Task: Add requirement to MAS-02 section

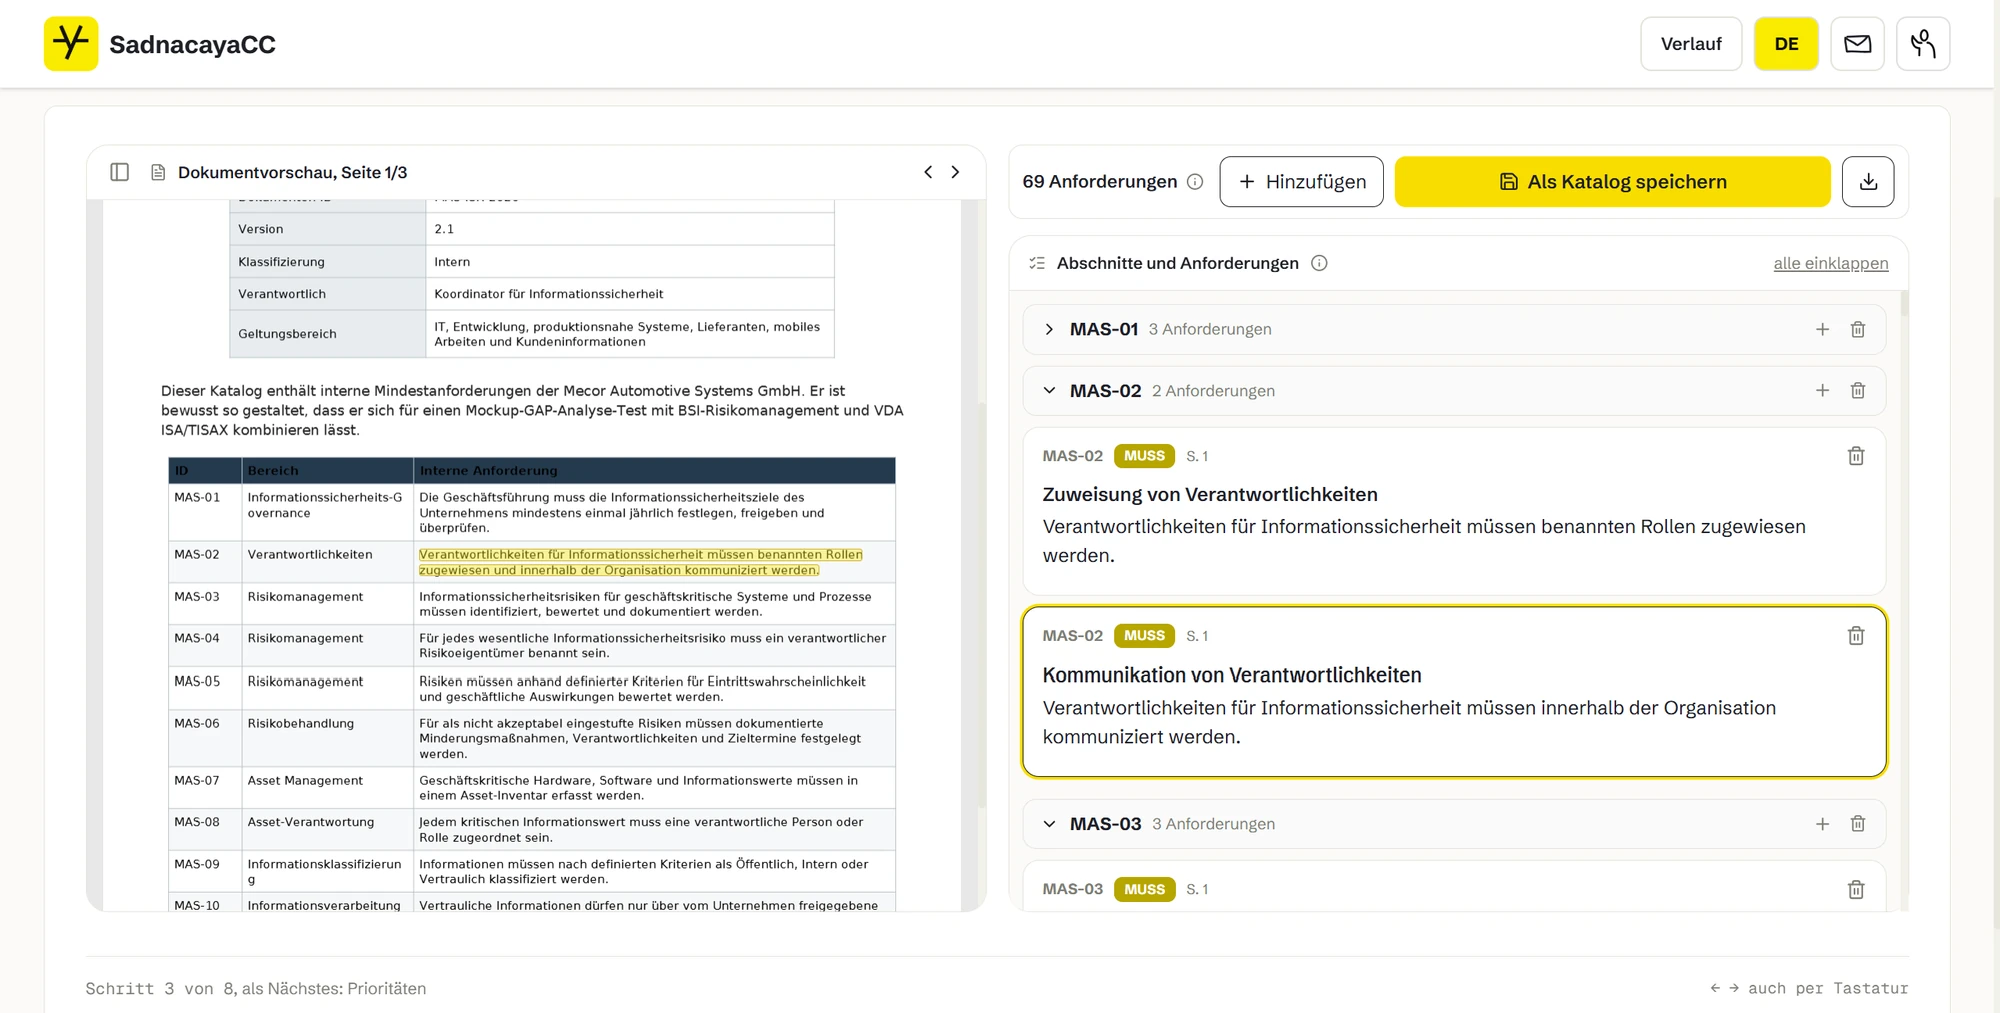Action: point(1822,391)
